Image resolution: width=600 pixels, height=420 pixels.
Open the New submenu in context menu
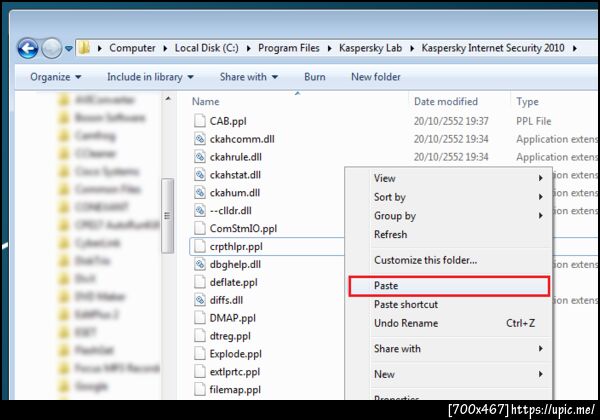449,374
